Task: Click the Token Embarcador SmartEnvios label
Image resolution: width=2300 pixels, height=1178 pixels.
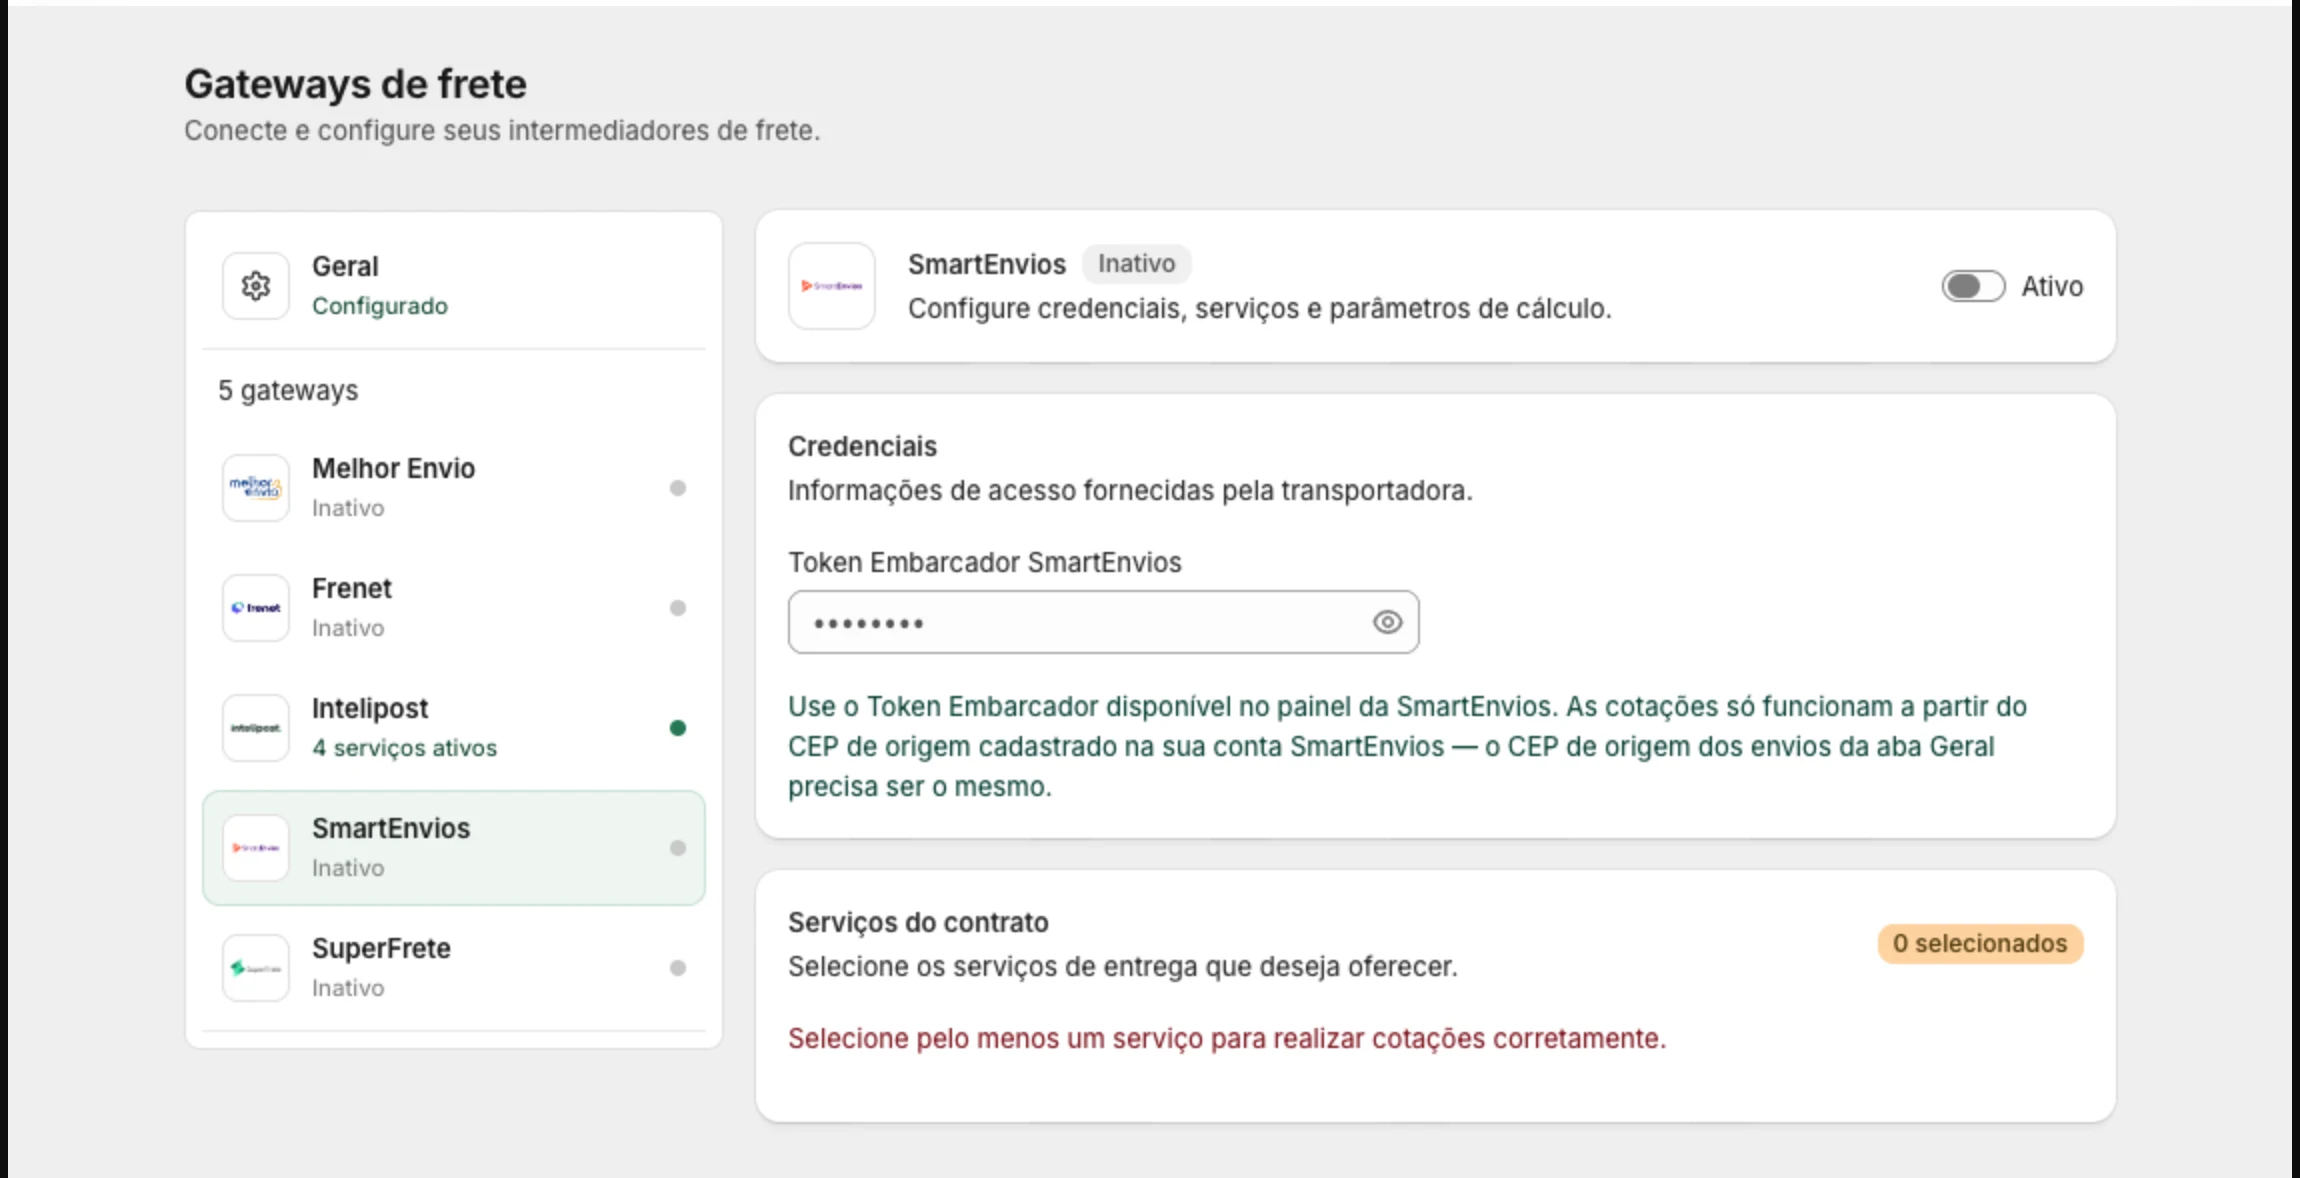Action: click(984, 562)
